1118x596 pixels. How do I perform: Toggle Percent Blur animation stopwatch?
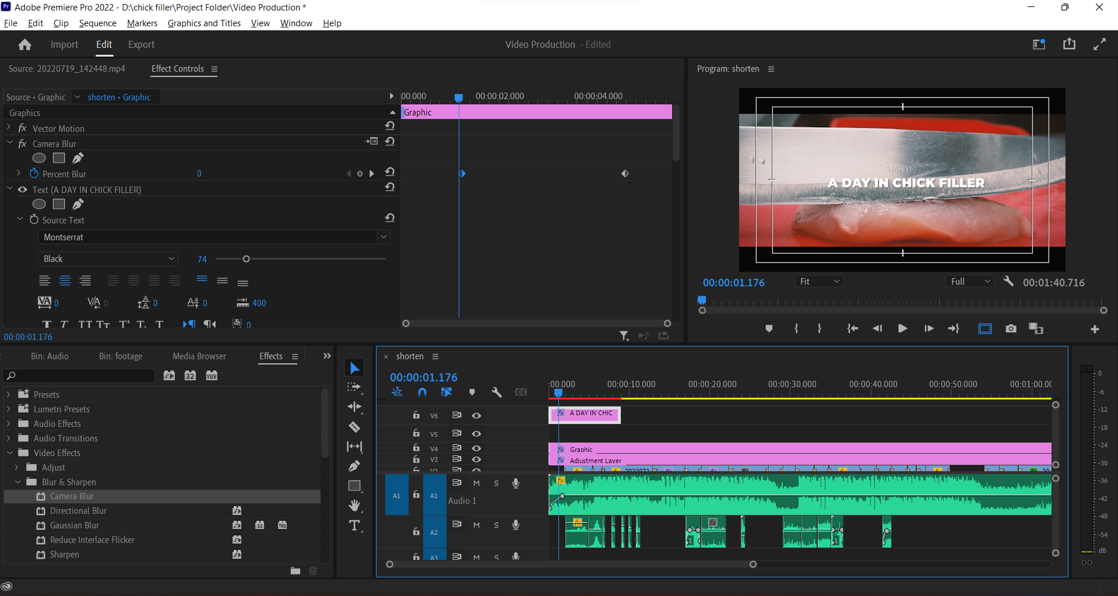pyautogui.click(x=34, y=174)
